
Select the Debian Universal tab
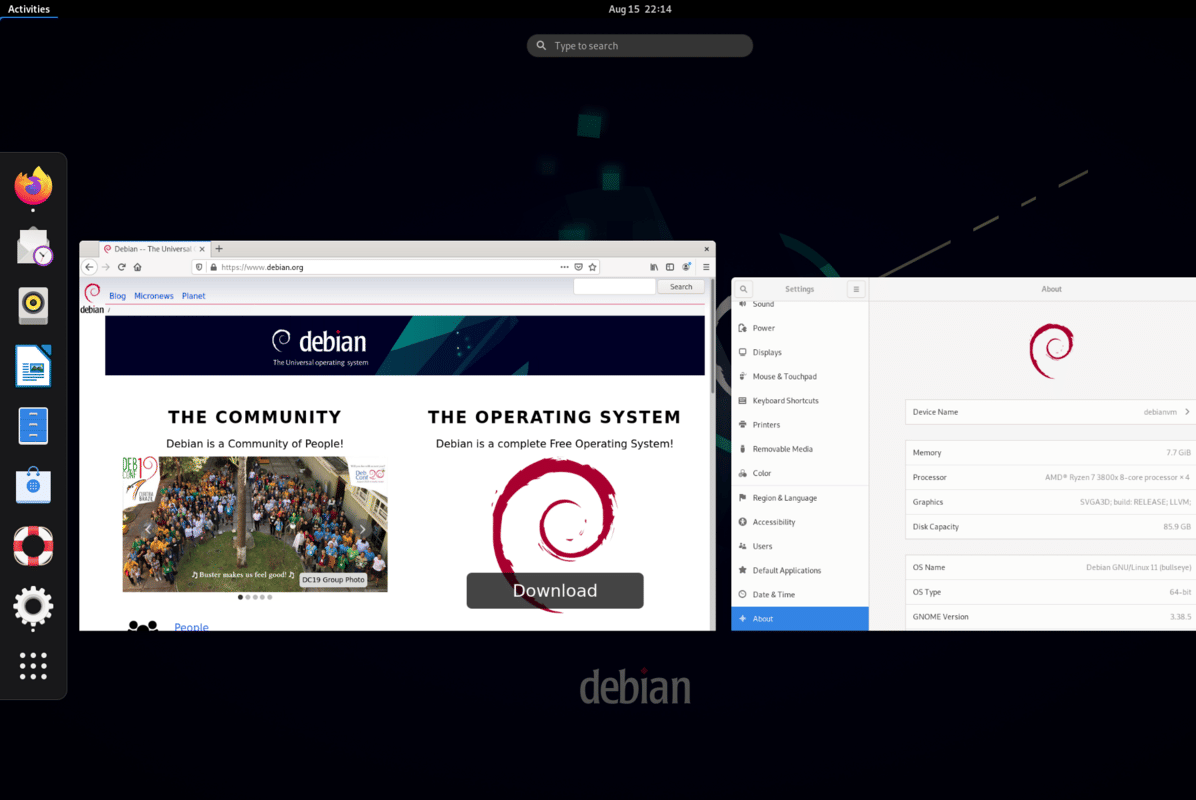pyautogui.click(x=155, y=249)
